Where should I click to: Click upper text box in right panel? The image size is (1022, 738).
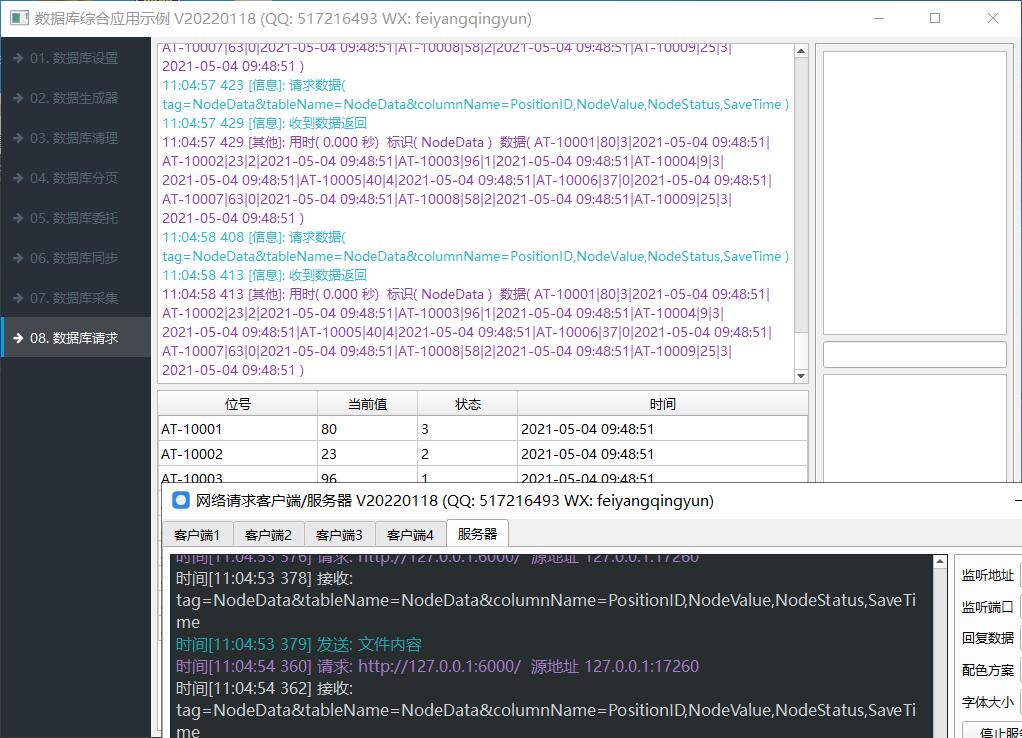click(x=915, y=193)
